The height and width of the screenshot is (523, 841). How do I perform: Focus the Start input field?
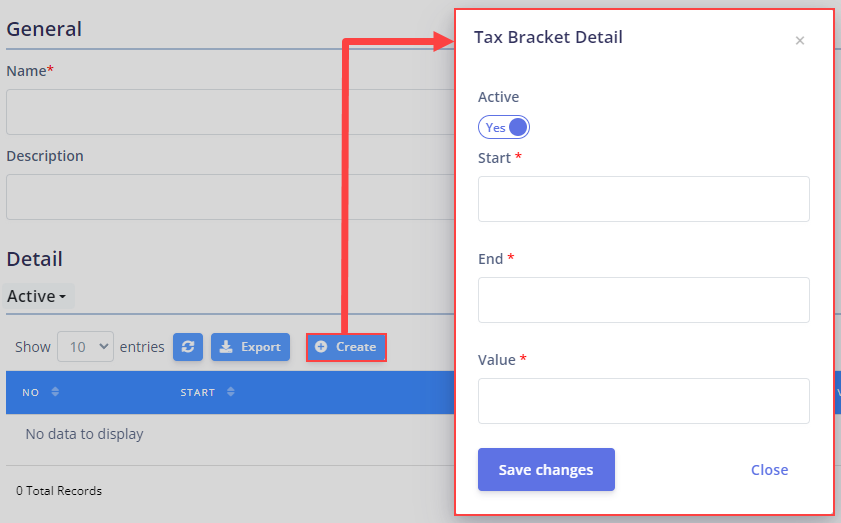(644, 199)
